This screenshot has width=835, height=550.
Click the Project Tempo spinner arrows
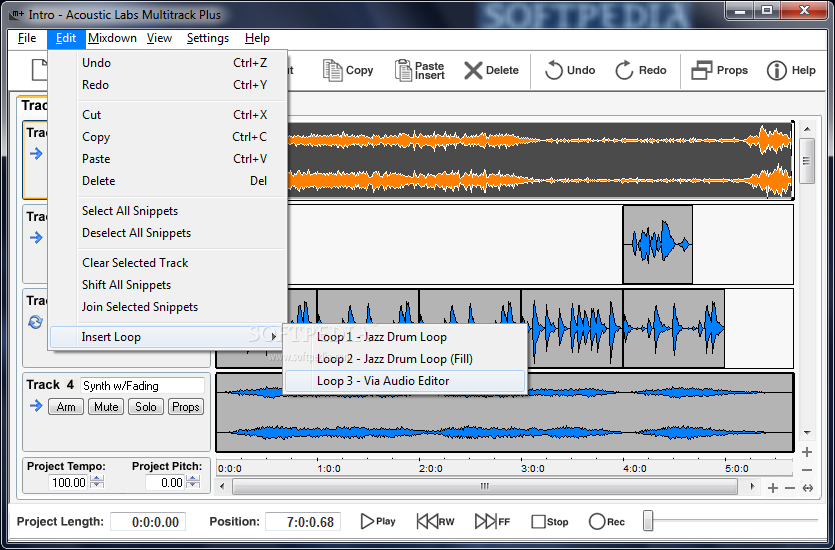coord(97,482)
